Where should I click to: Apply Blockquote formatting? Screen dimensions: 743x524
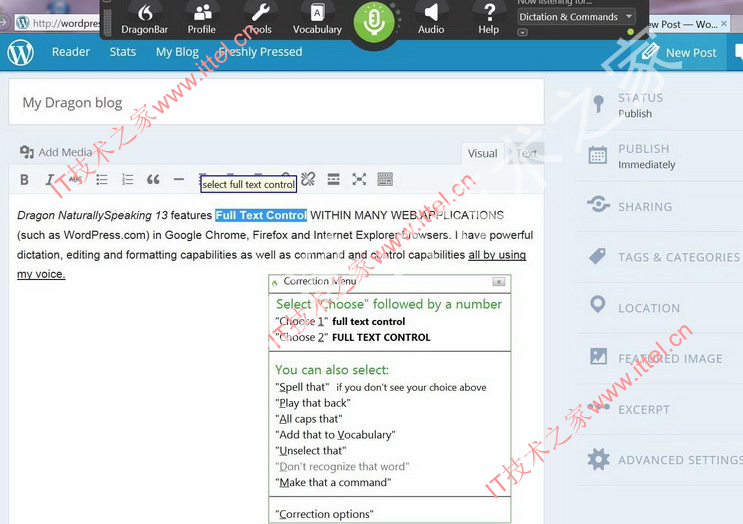point(153,180)
